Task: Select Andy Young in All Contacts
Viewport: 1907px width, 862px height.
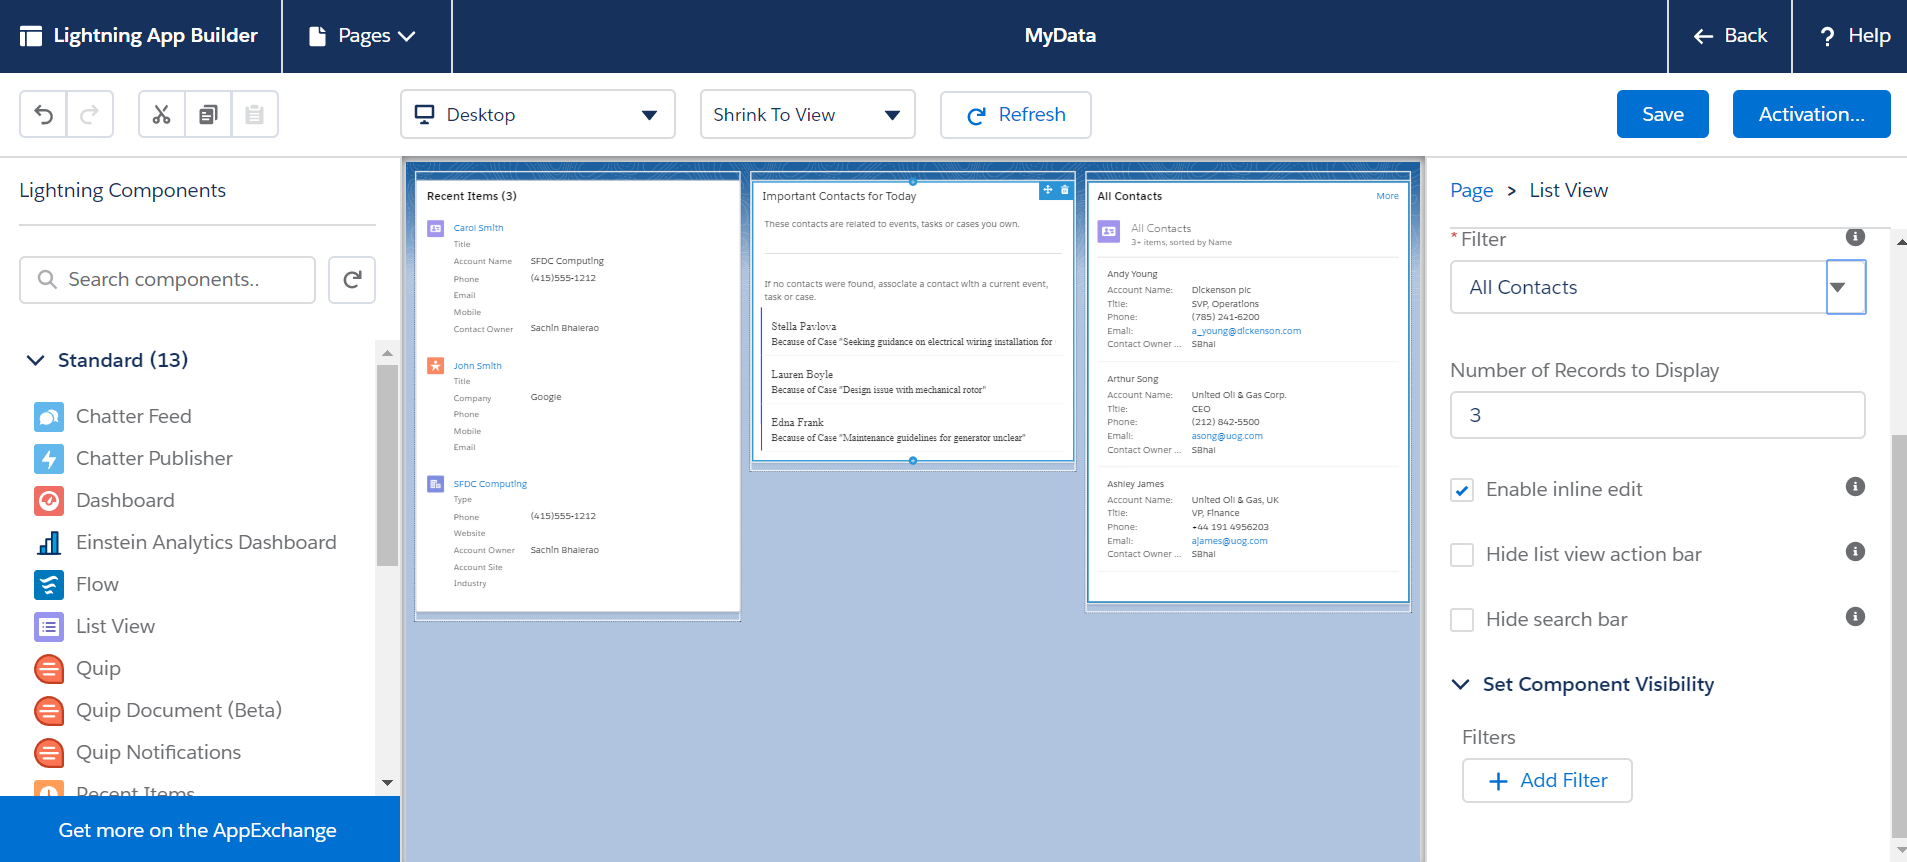Action: tap(1132, 274)
